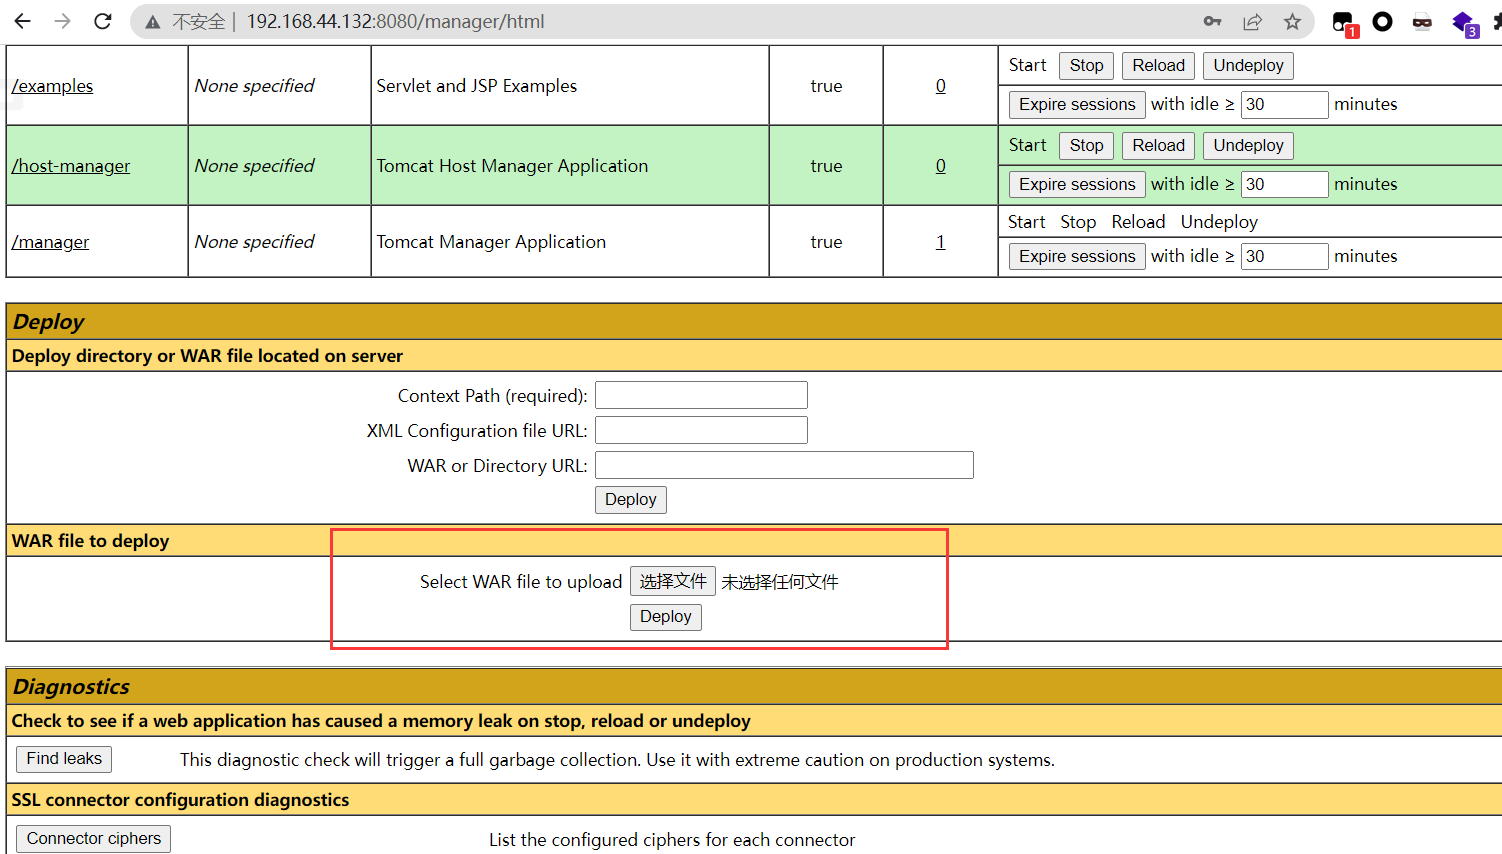Select 'Tomcat Manager Application' display name

tap(491, 242)
